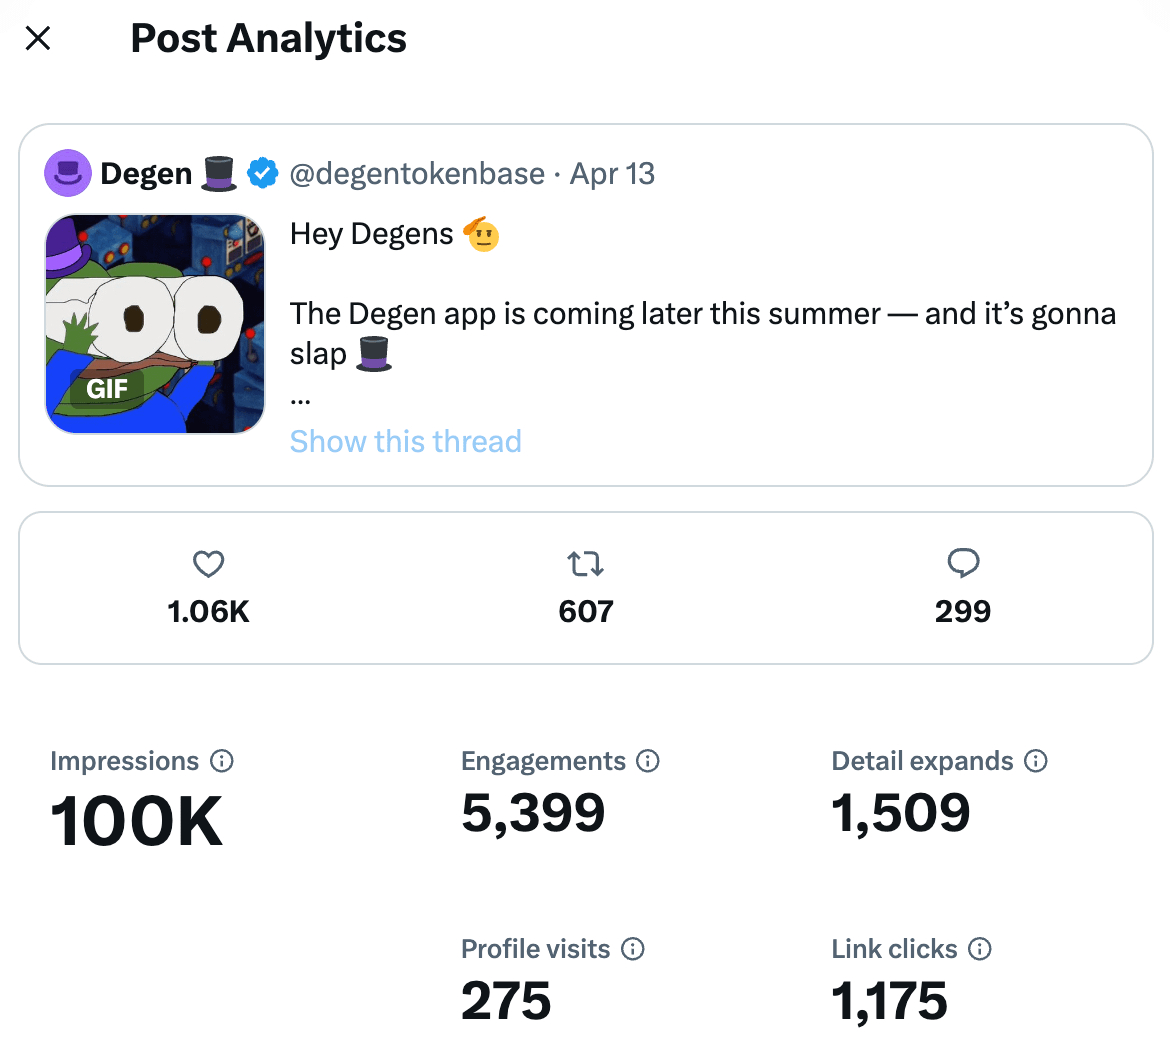
Task: Open the @degentokenbase handle
Action: point(417,174)
